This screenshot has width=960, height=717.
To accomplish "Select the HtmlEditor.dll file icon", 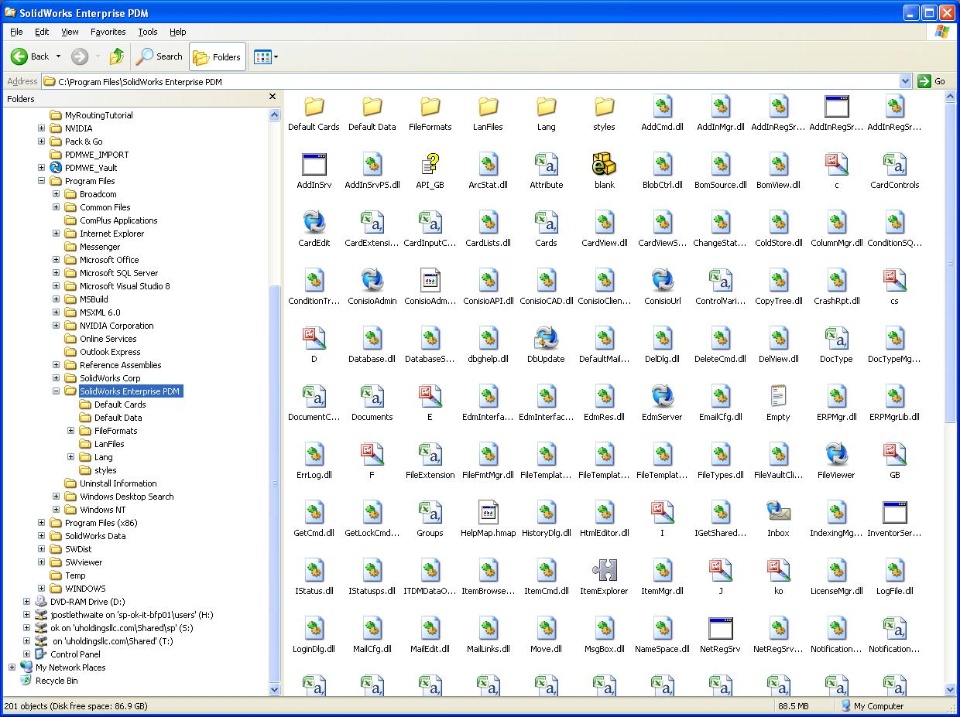I will pyautogui.click(x=604, y=512).
